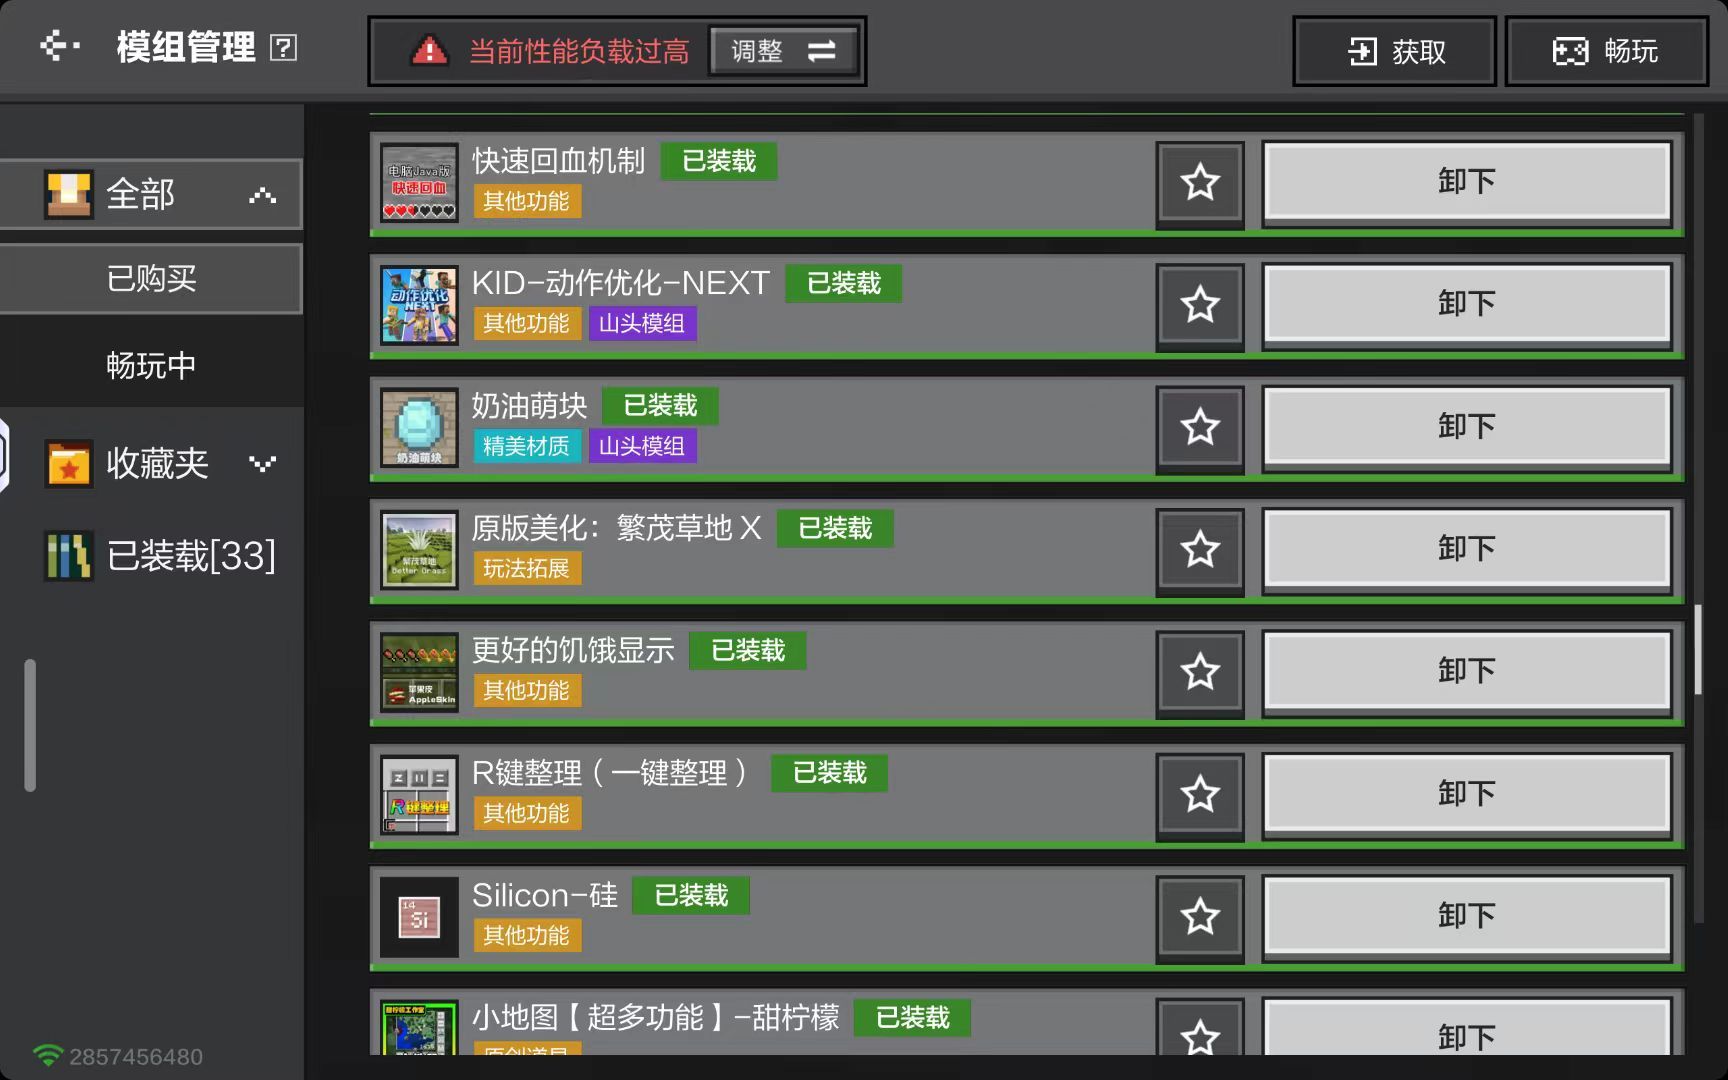1728x1080 pixels.
Task: Unload the 更好的饥饿显示 mod
Action: click(x=1467, y=671)
